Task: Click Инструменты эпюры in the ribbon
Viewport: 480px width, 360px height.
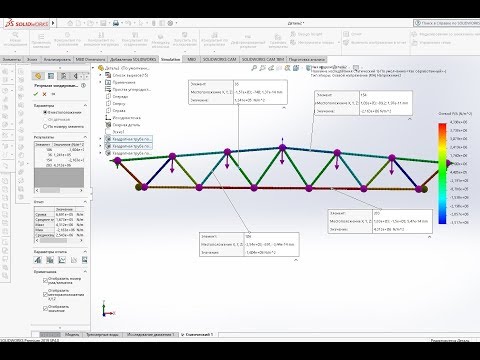Action: click(x=312, y=43)
